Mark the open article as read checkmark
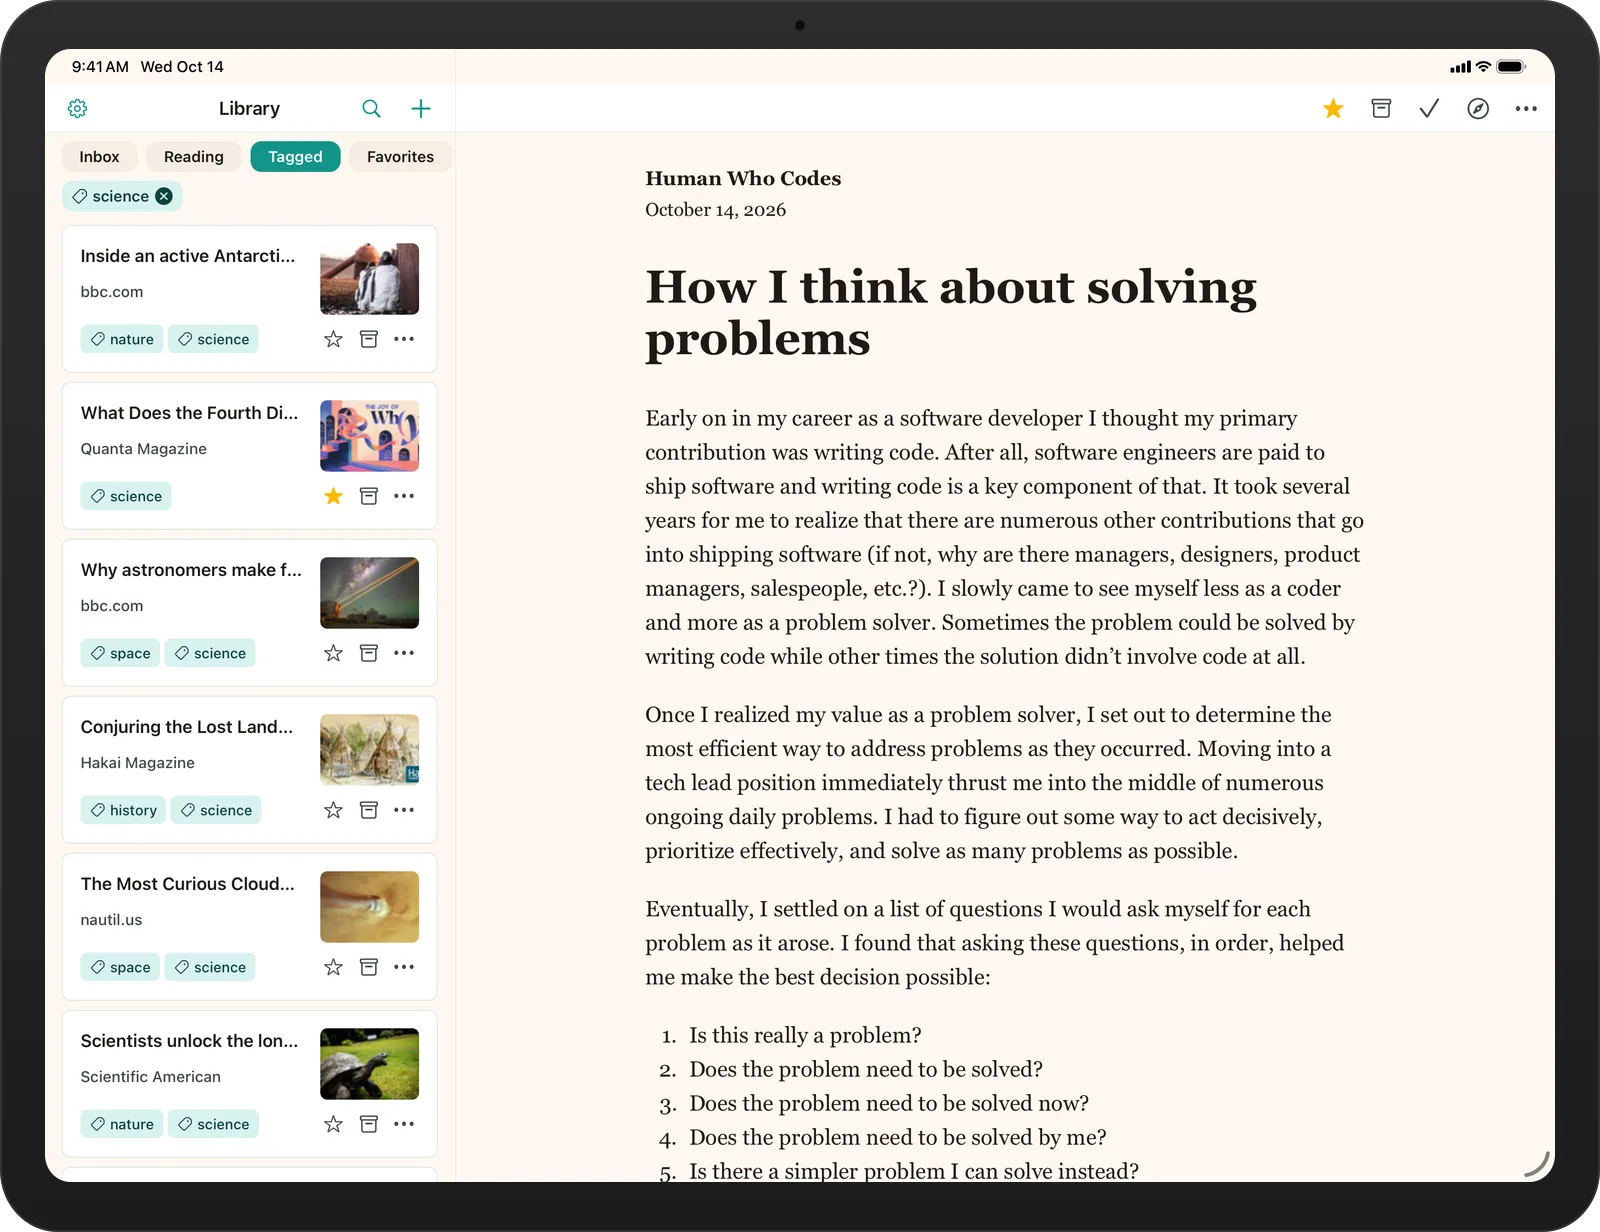 [1429, 108]
